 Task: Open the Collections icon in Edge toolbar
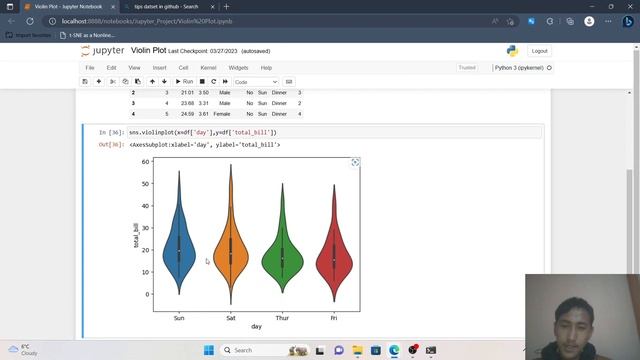pos(570,21)
